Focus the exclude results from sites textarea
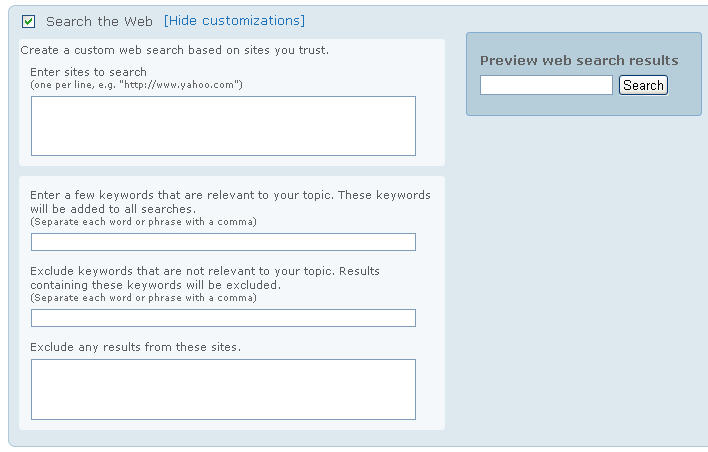The image size is (708, 452). coord(223,389)
